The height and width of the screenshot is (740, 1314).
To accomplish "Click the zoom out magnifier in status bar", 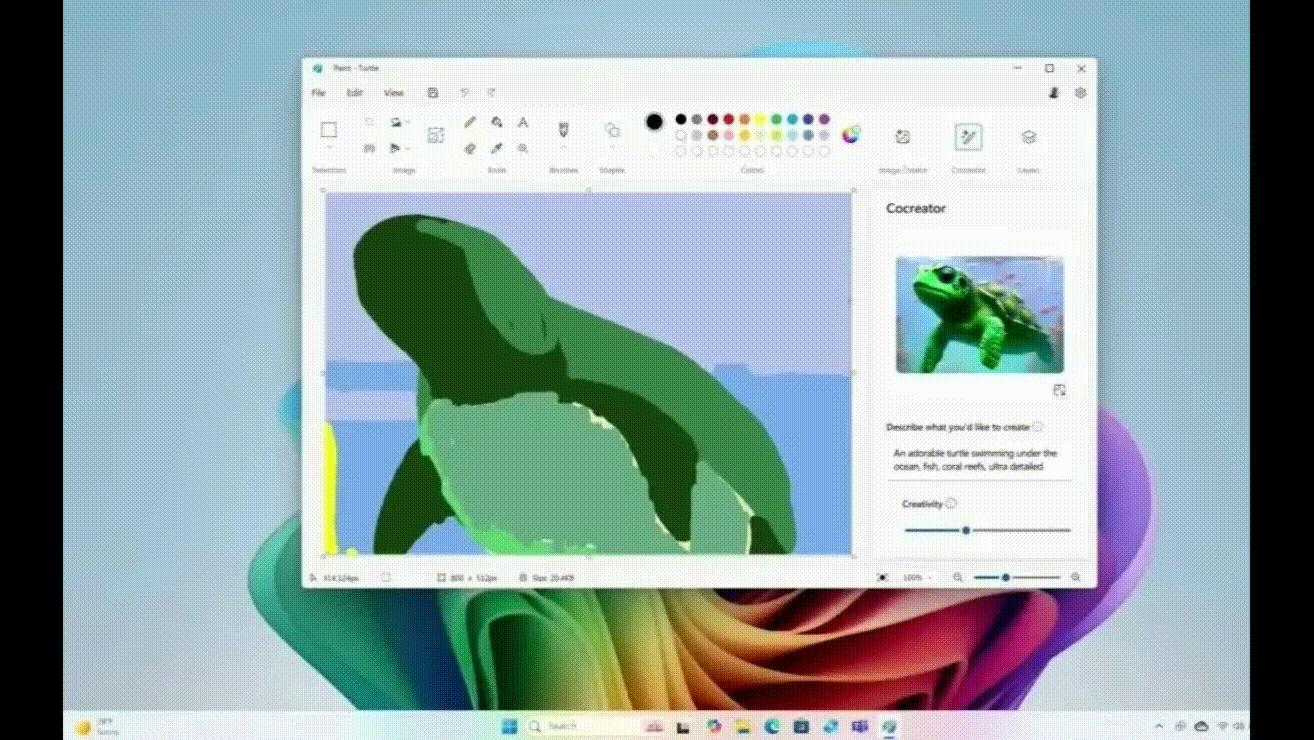I will point(958,577).
